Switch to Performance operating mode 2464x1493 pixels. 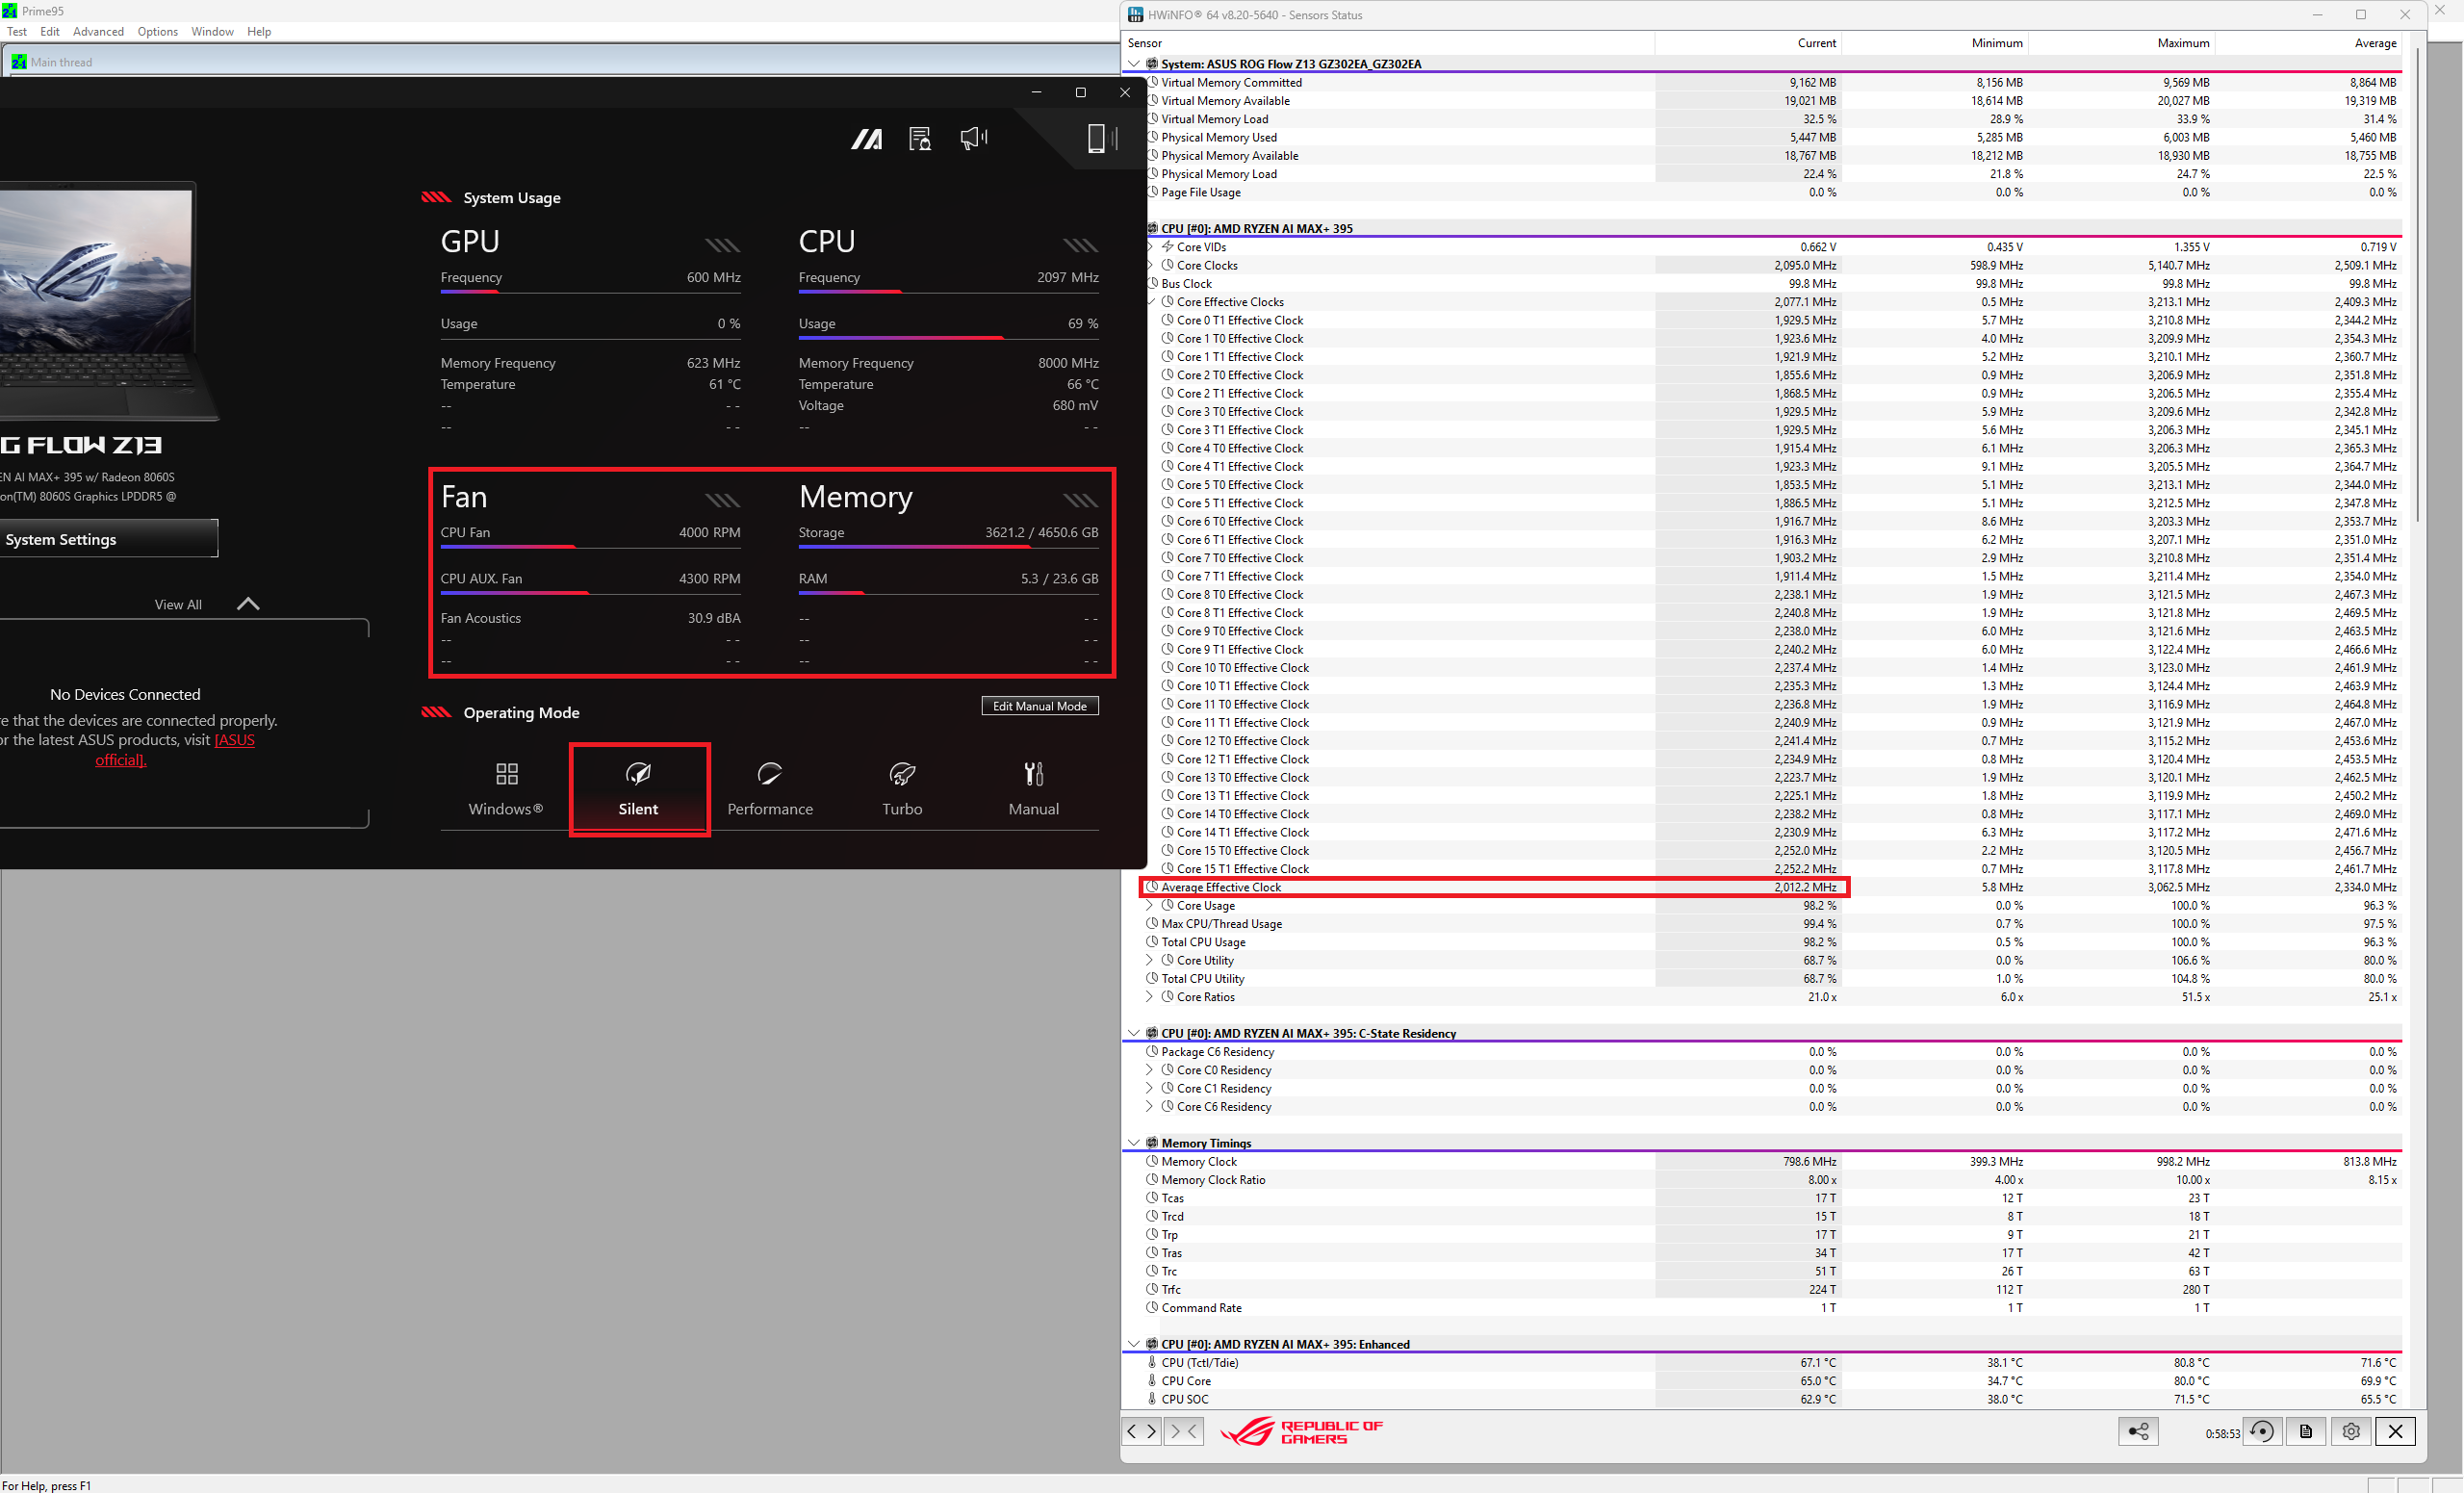(x=770, y=789)
